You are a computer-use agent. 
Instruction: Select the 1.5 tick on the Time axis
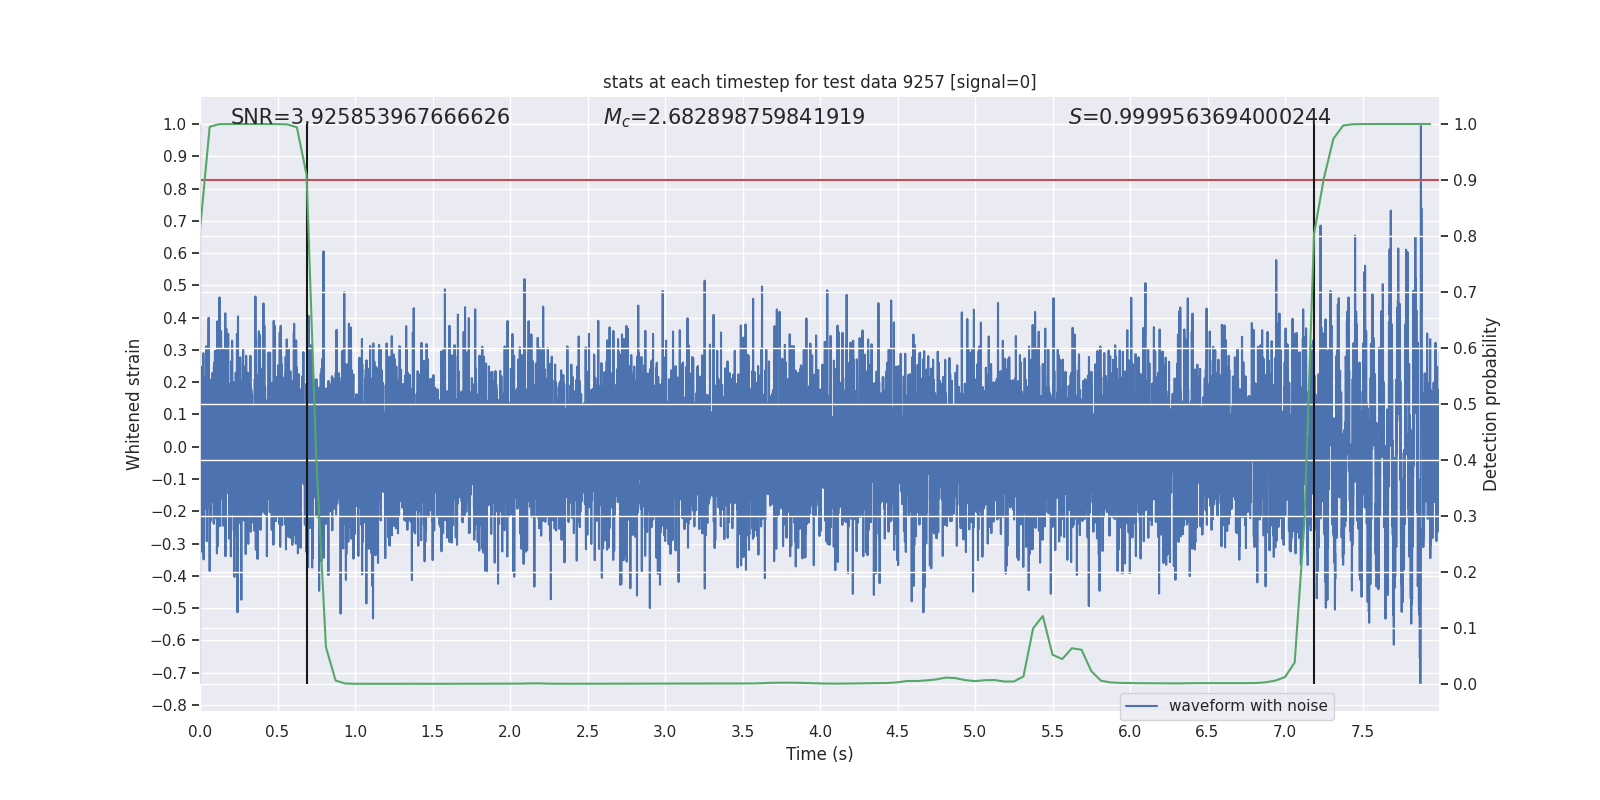click(x=432, y=731)
